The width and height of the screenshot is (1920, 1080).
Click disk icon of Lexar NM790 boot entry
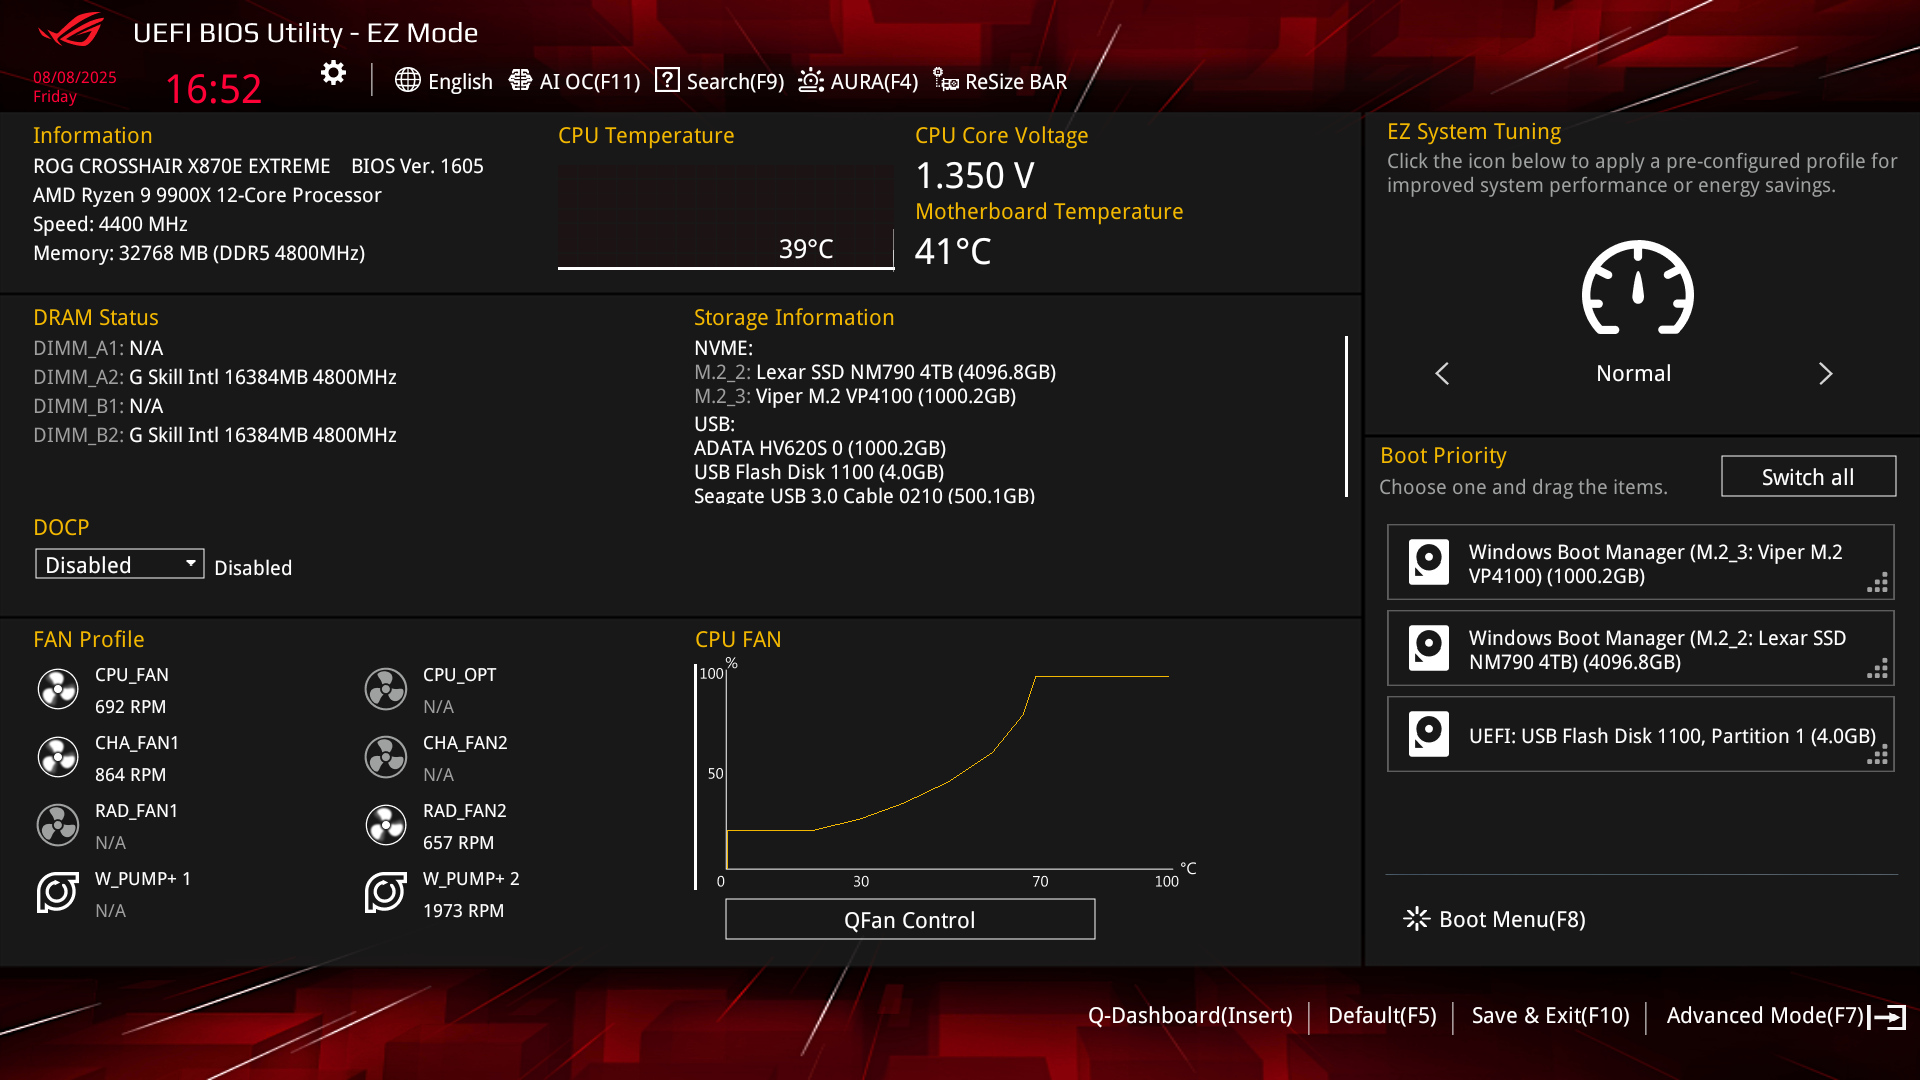[1429, 648]
